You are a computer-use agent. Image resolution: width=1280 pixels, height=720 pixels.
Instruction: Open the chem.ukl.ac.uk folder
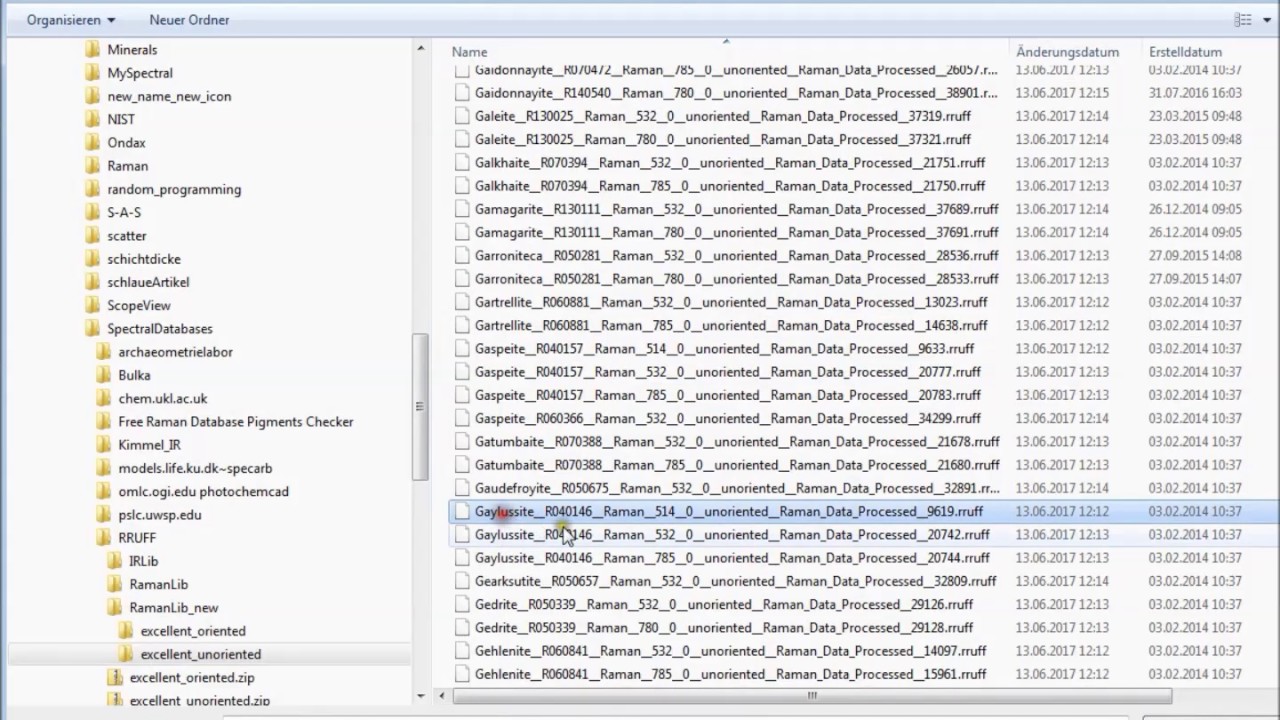tap(152, 398)
